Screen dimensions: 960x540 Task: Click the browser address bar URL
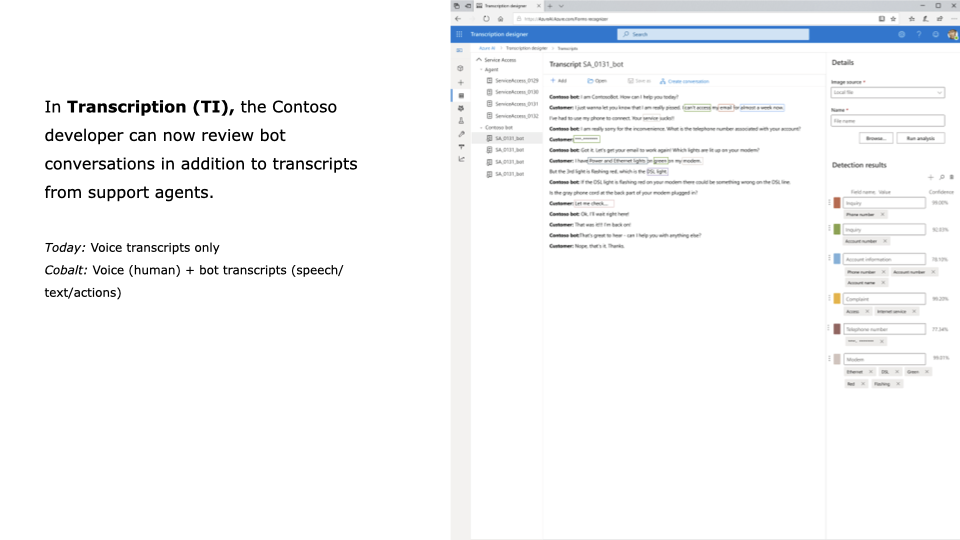coord(566,19)
